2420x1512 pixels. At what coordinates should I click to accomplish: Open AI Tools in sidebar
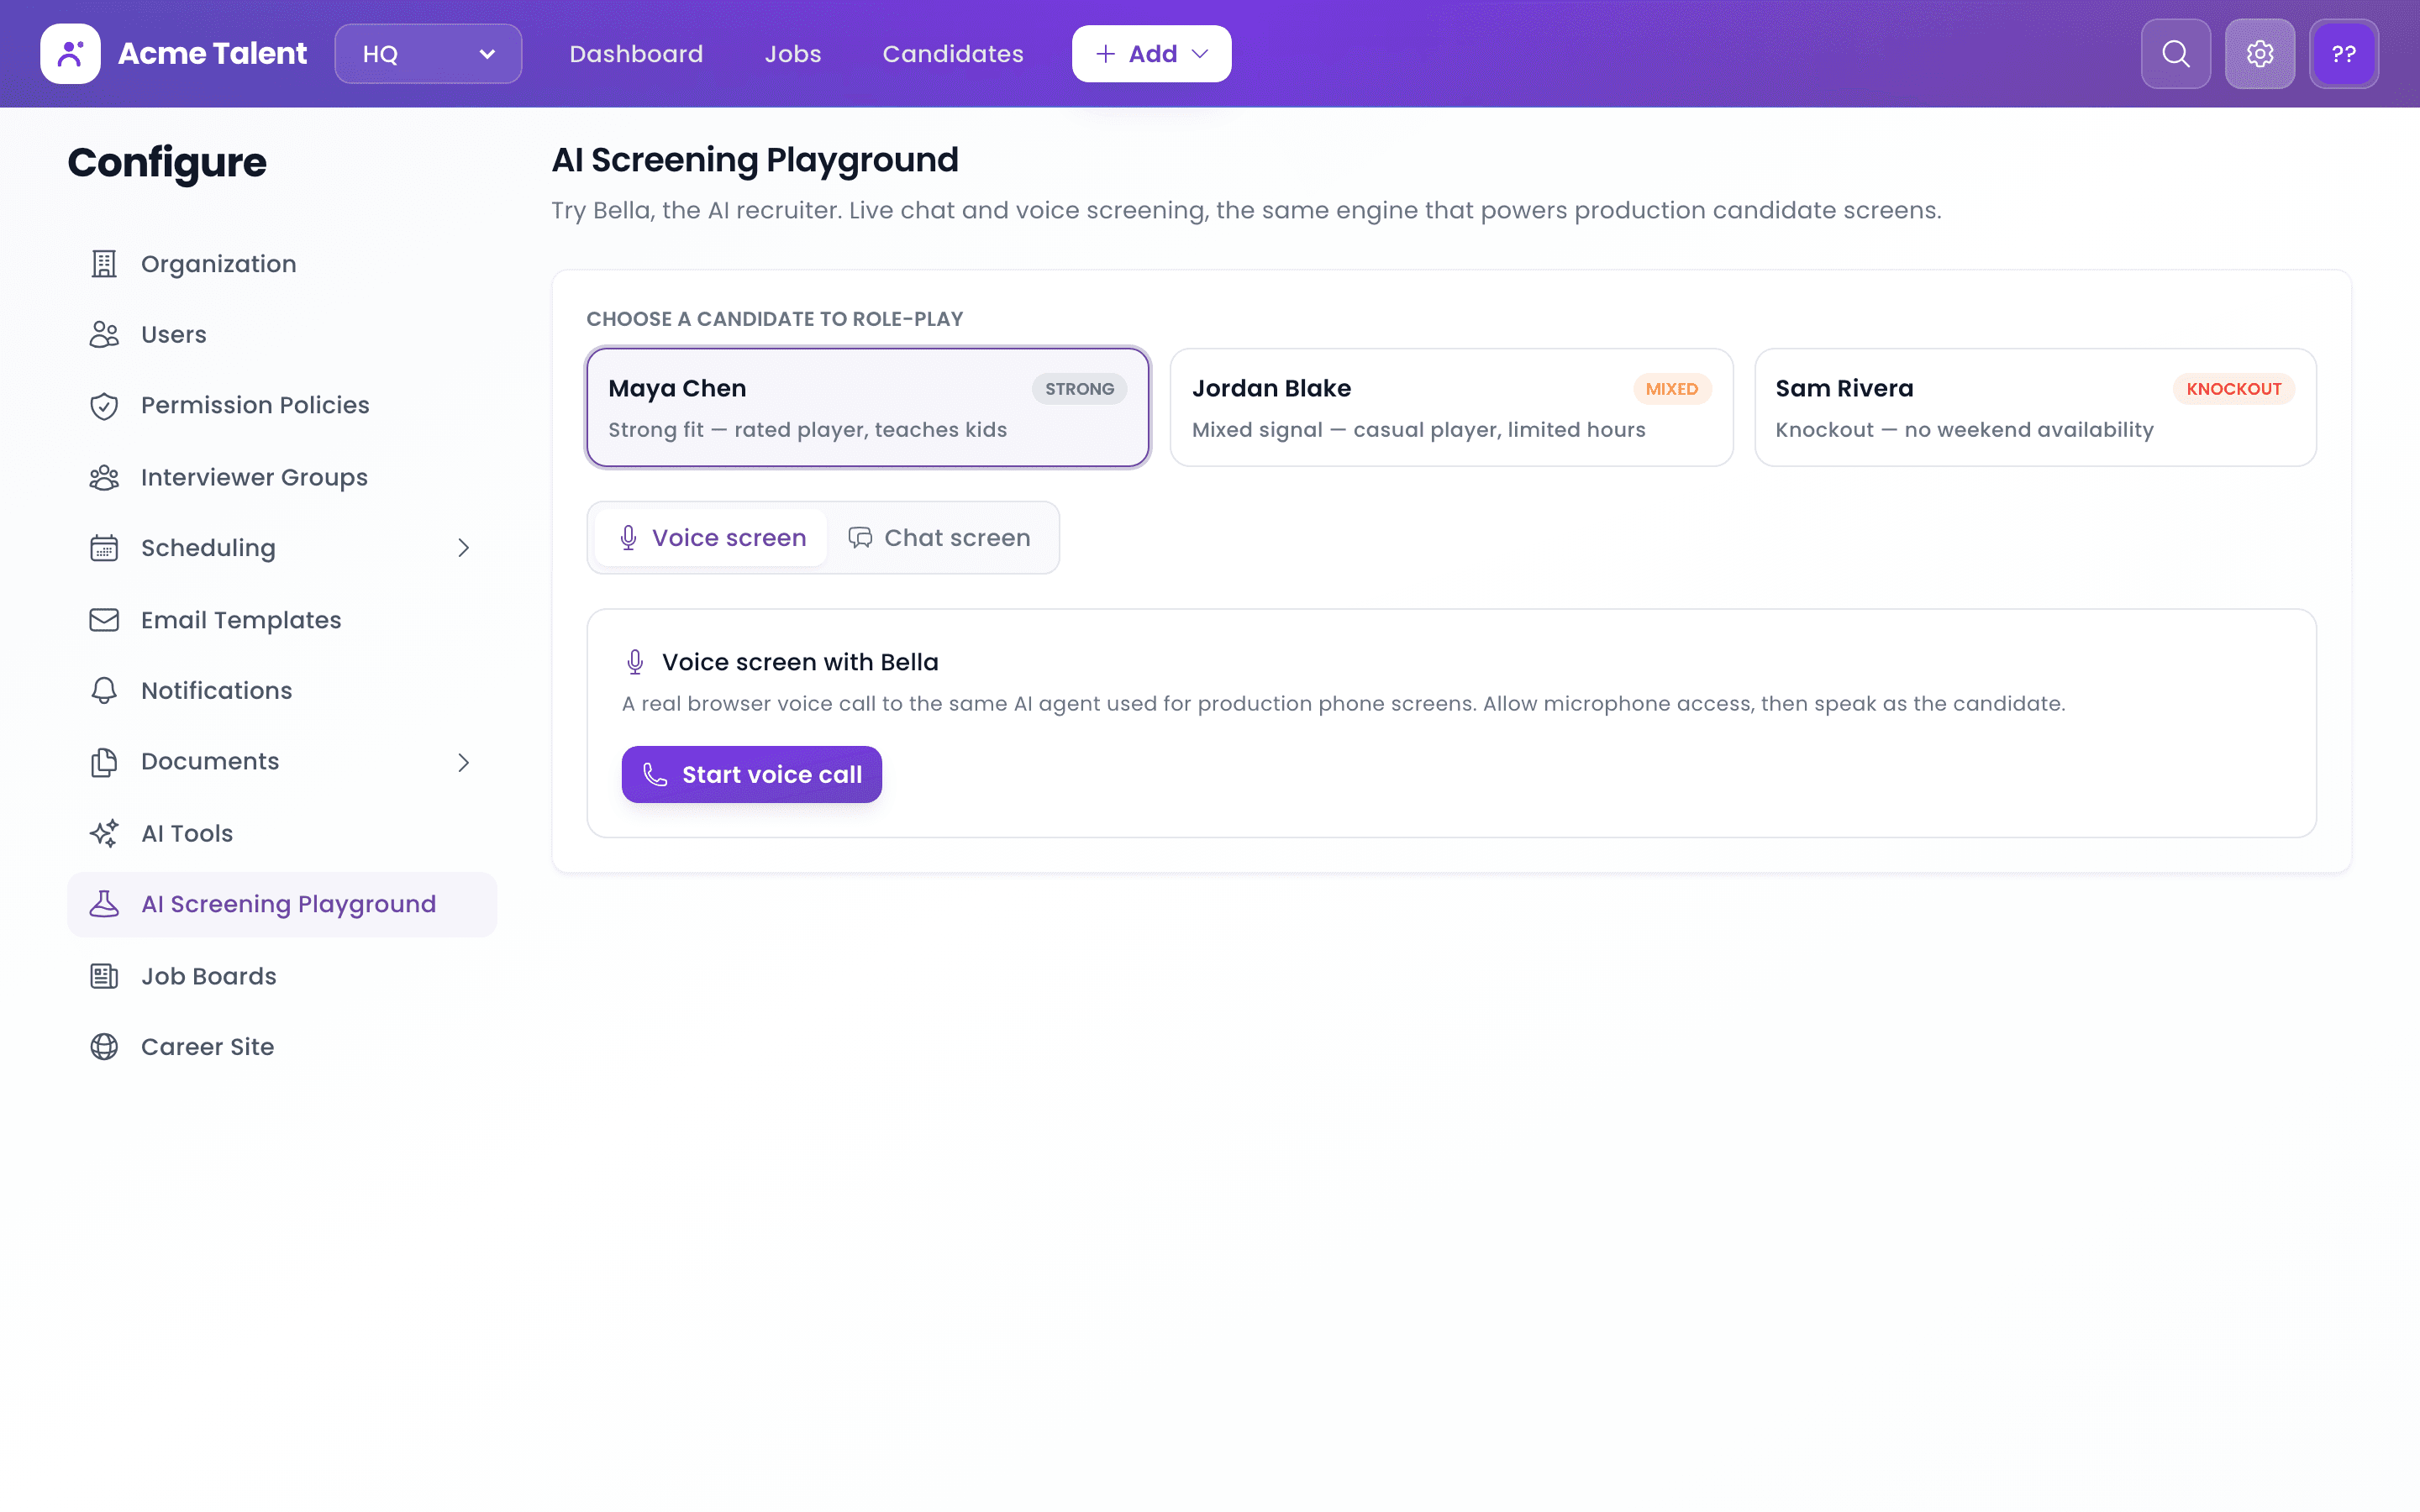coord(282,833)
